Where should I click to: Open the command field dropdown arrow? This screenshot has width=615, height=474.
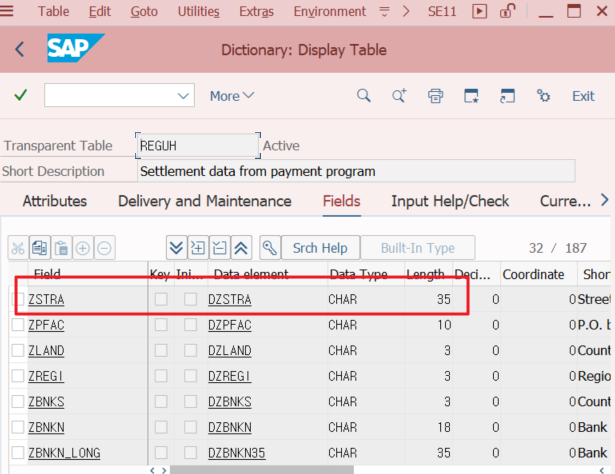(x=183, y=96)
